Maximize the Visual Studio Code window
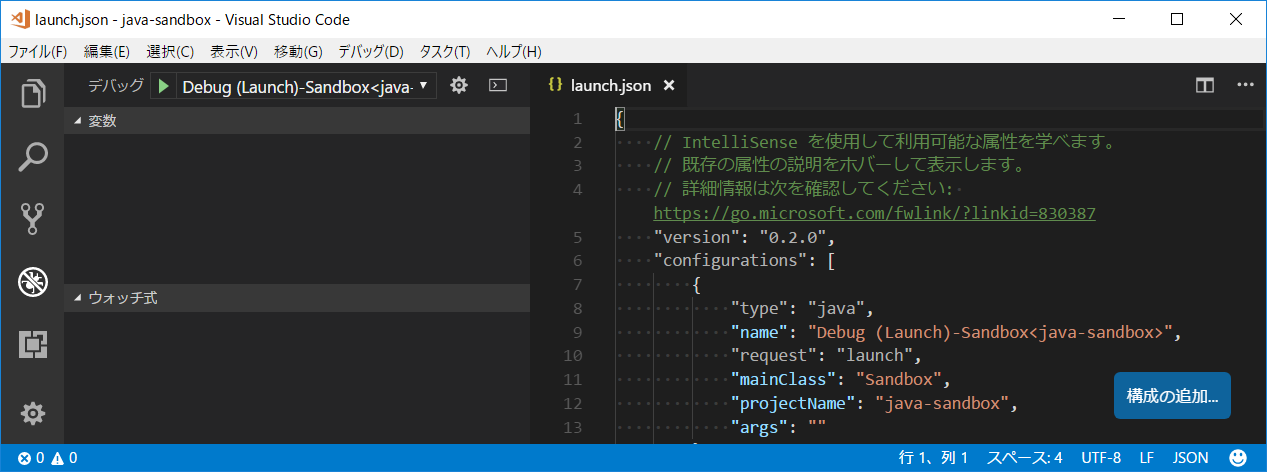This screenshot has width=1267, height=472. [1177, 19]
